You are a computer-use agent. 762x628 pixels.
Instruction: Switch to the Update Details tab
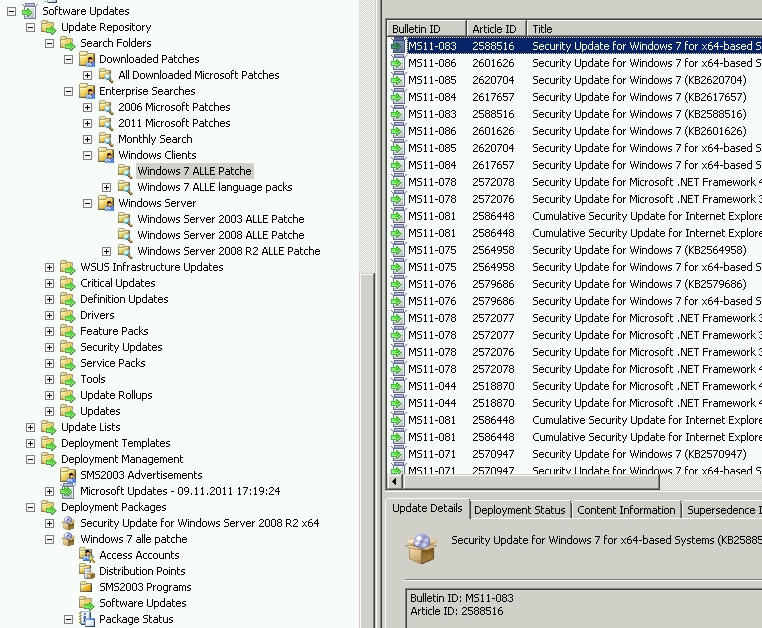pyautogui.click(x=427, y=508)
